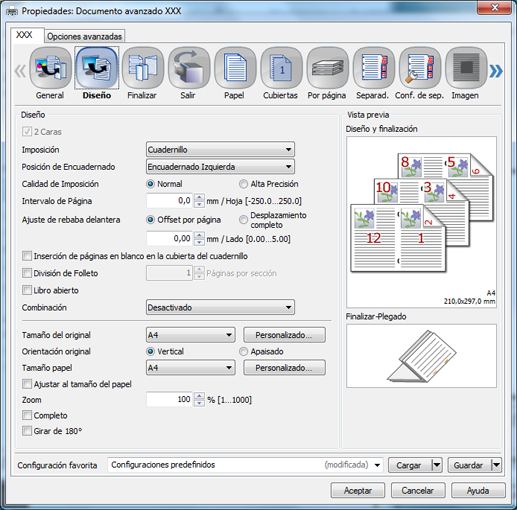This screenshot has width=517, height=510.
Task: Expand the Imposición dropdown
Action: tap(220, 149)
